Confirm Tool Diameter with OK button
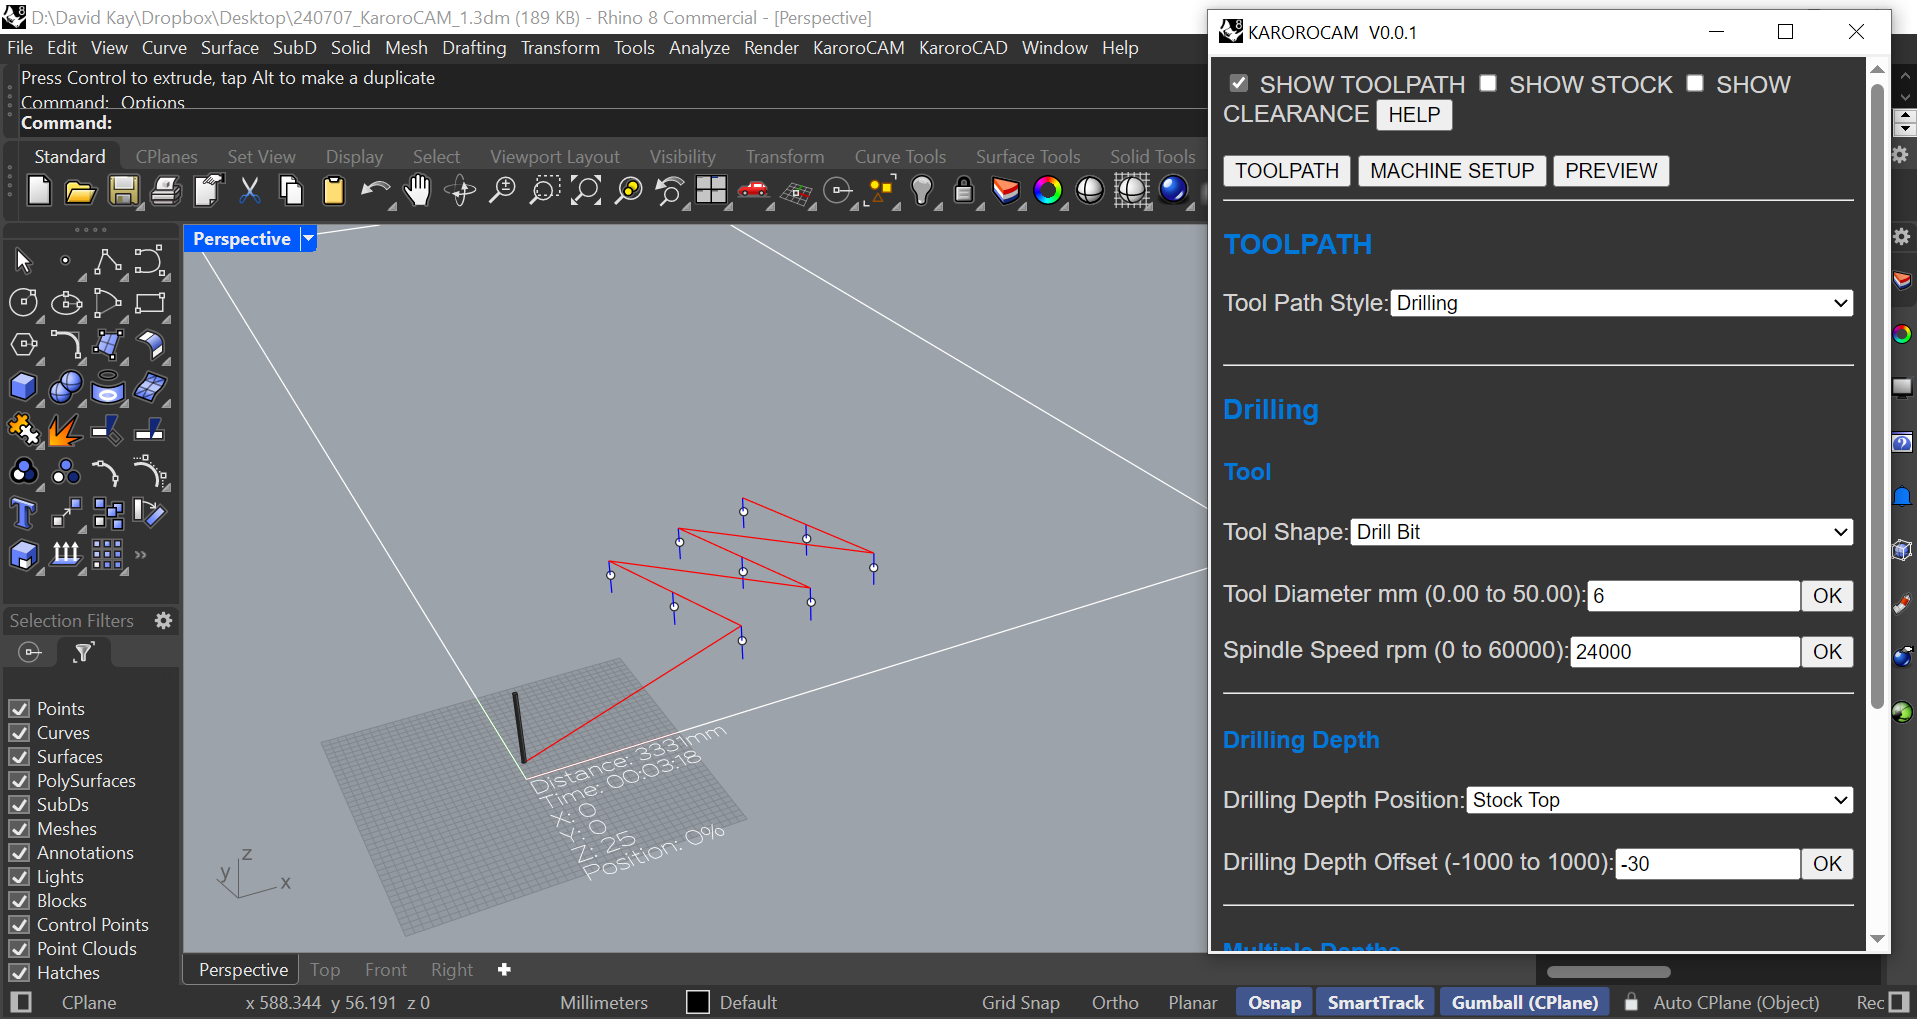This screenshot has height=1019, width=1917. click(x=1827, y=596)
